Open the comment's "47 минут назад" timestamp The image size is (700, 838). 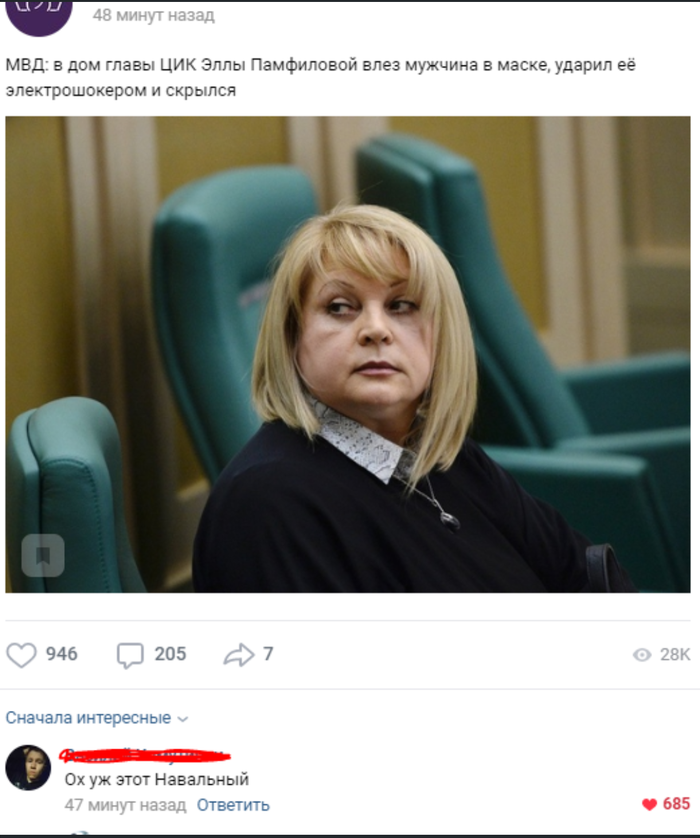pos(126,805)
